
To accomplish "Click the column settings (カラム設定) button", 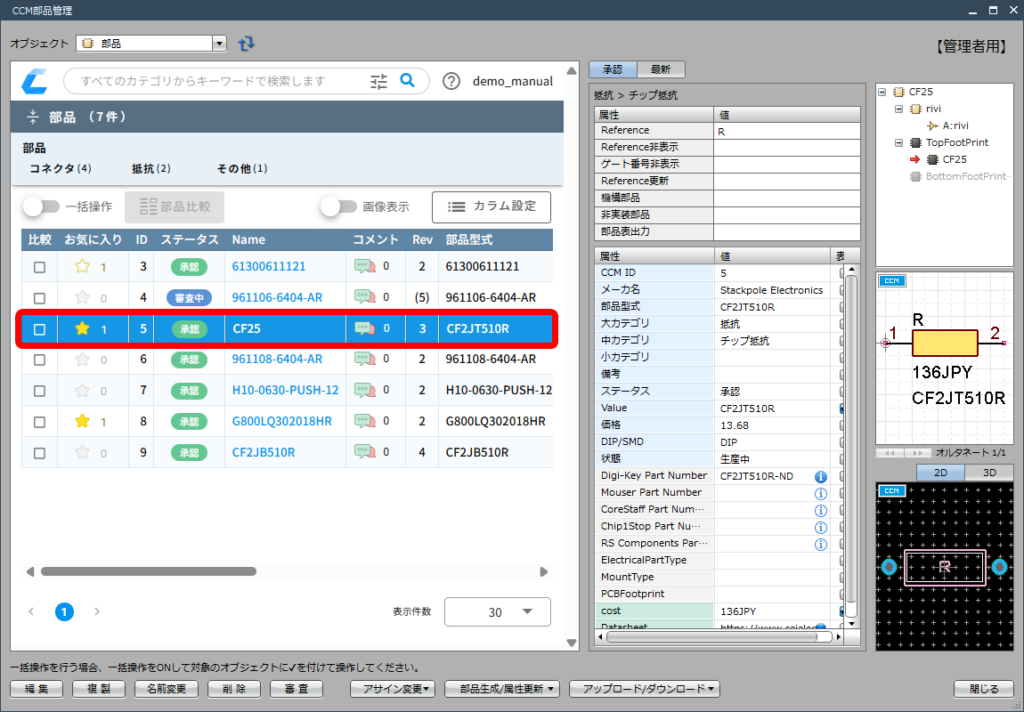I will tap(491, 206).
